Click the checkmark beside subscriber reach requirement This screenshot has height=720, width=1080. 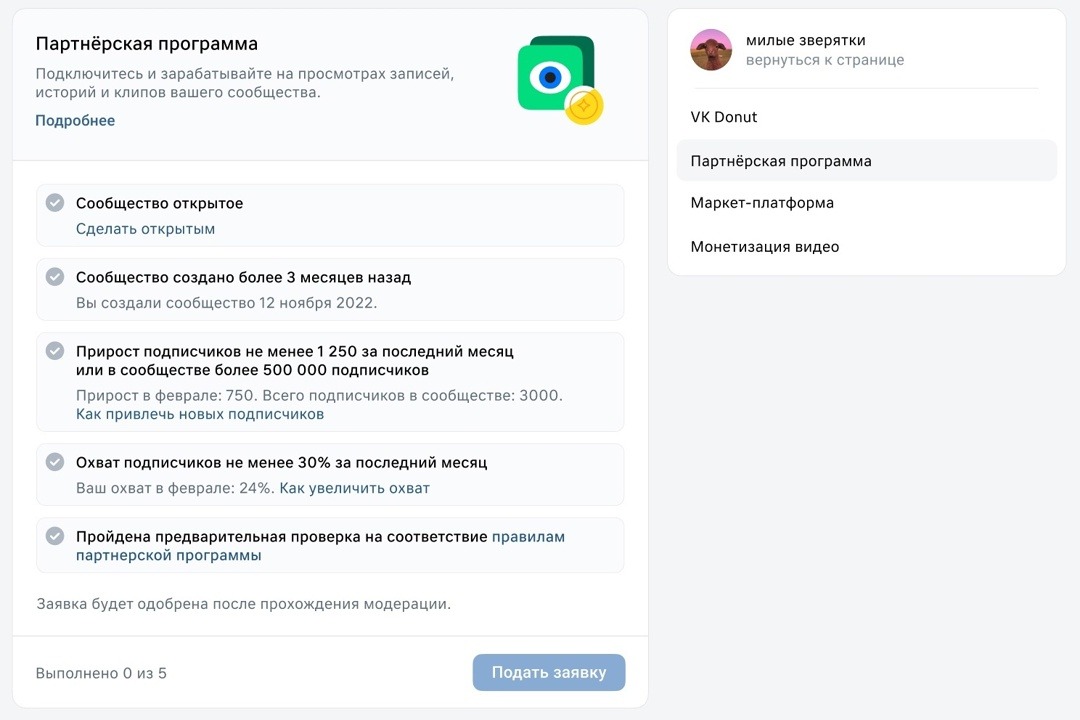click(55, 462)
